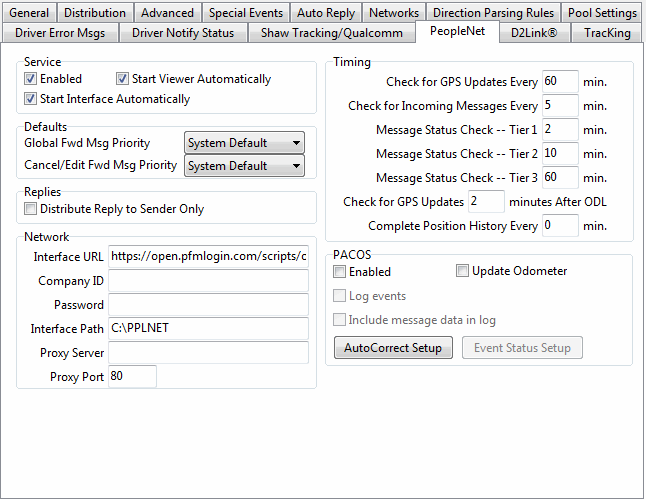646x500 pixels.
Task: Open Shaw Tracking/Qualcomm tab
Action: [x=332, y=33]
